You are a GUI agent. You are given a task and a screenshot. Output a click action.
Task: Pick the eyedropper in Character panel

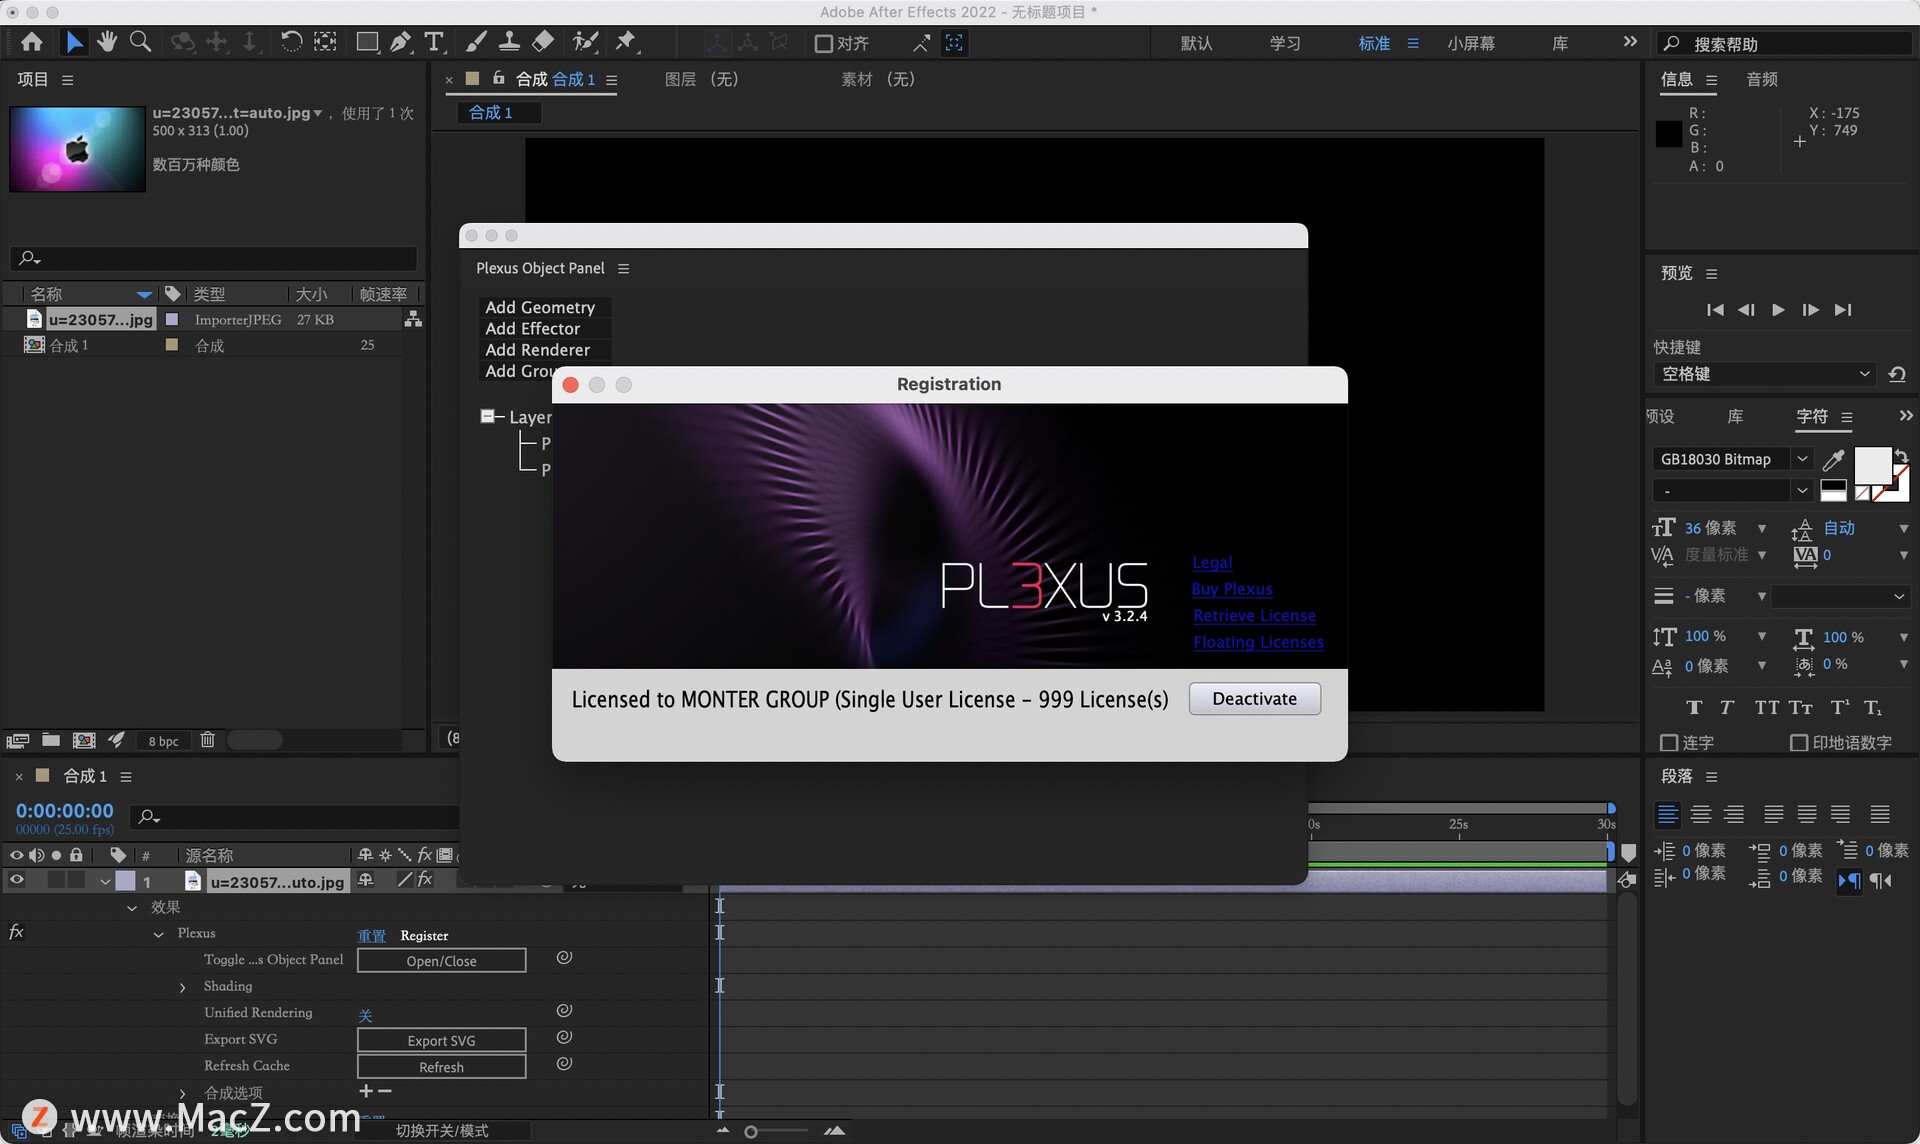(x=1833, y=459)
